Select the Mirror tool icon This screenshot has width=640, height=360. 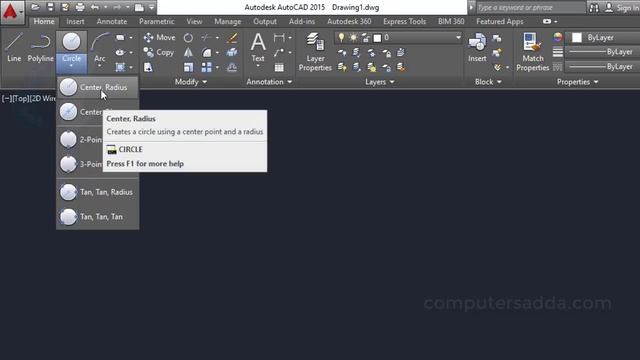tap(188, 53)
